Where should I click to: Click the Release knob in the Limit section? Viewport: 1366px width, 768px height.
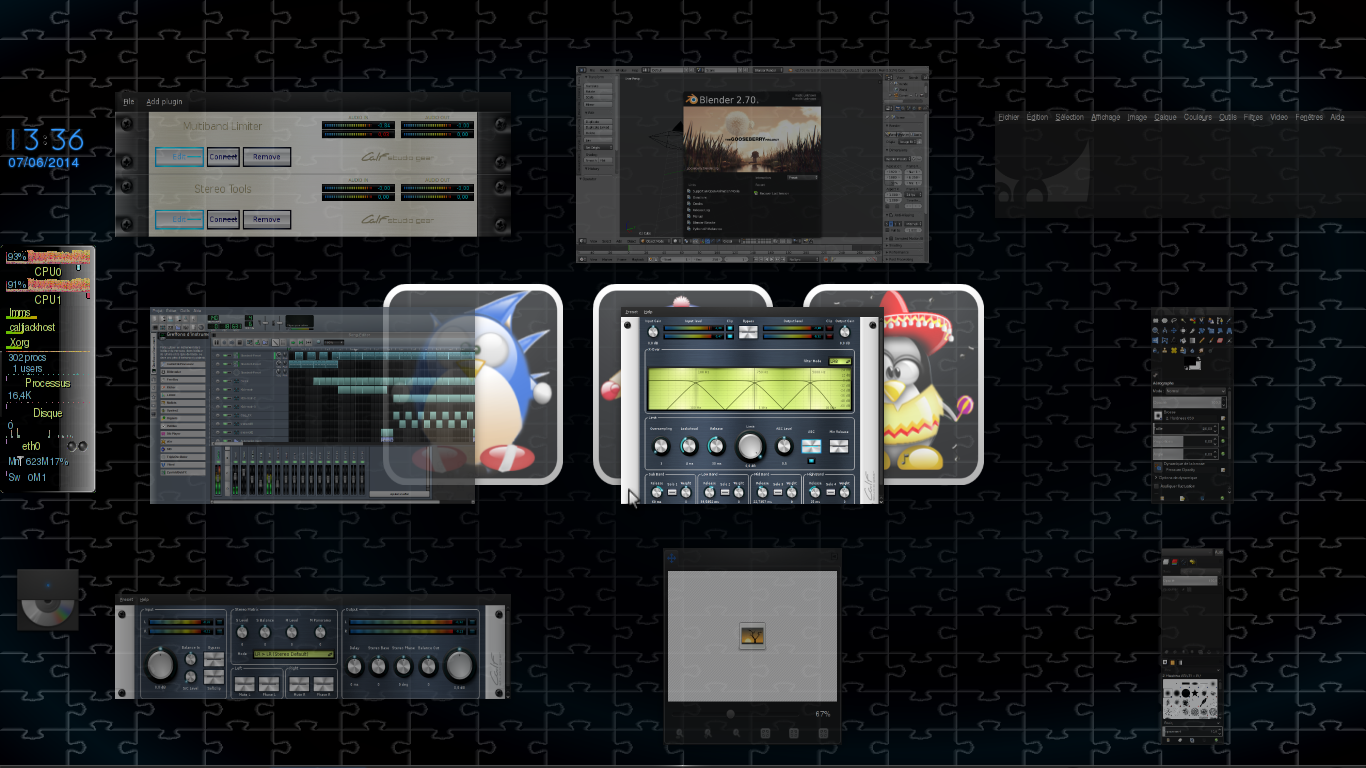coord(716,445)
